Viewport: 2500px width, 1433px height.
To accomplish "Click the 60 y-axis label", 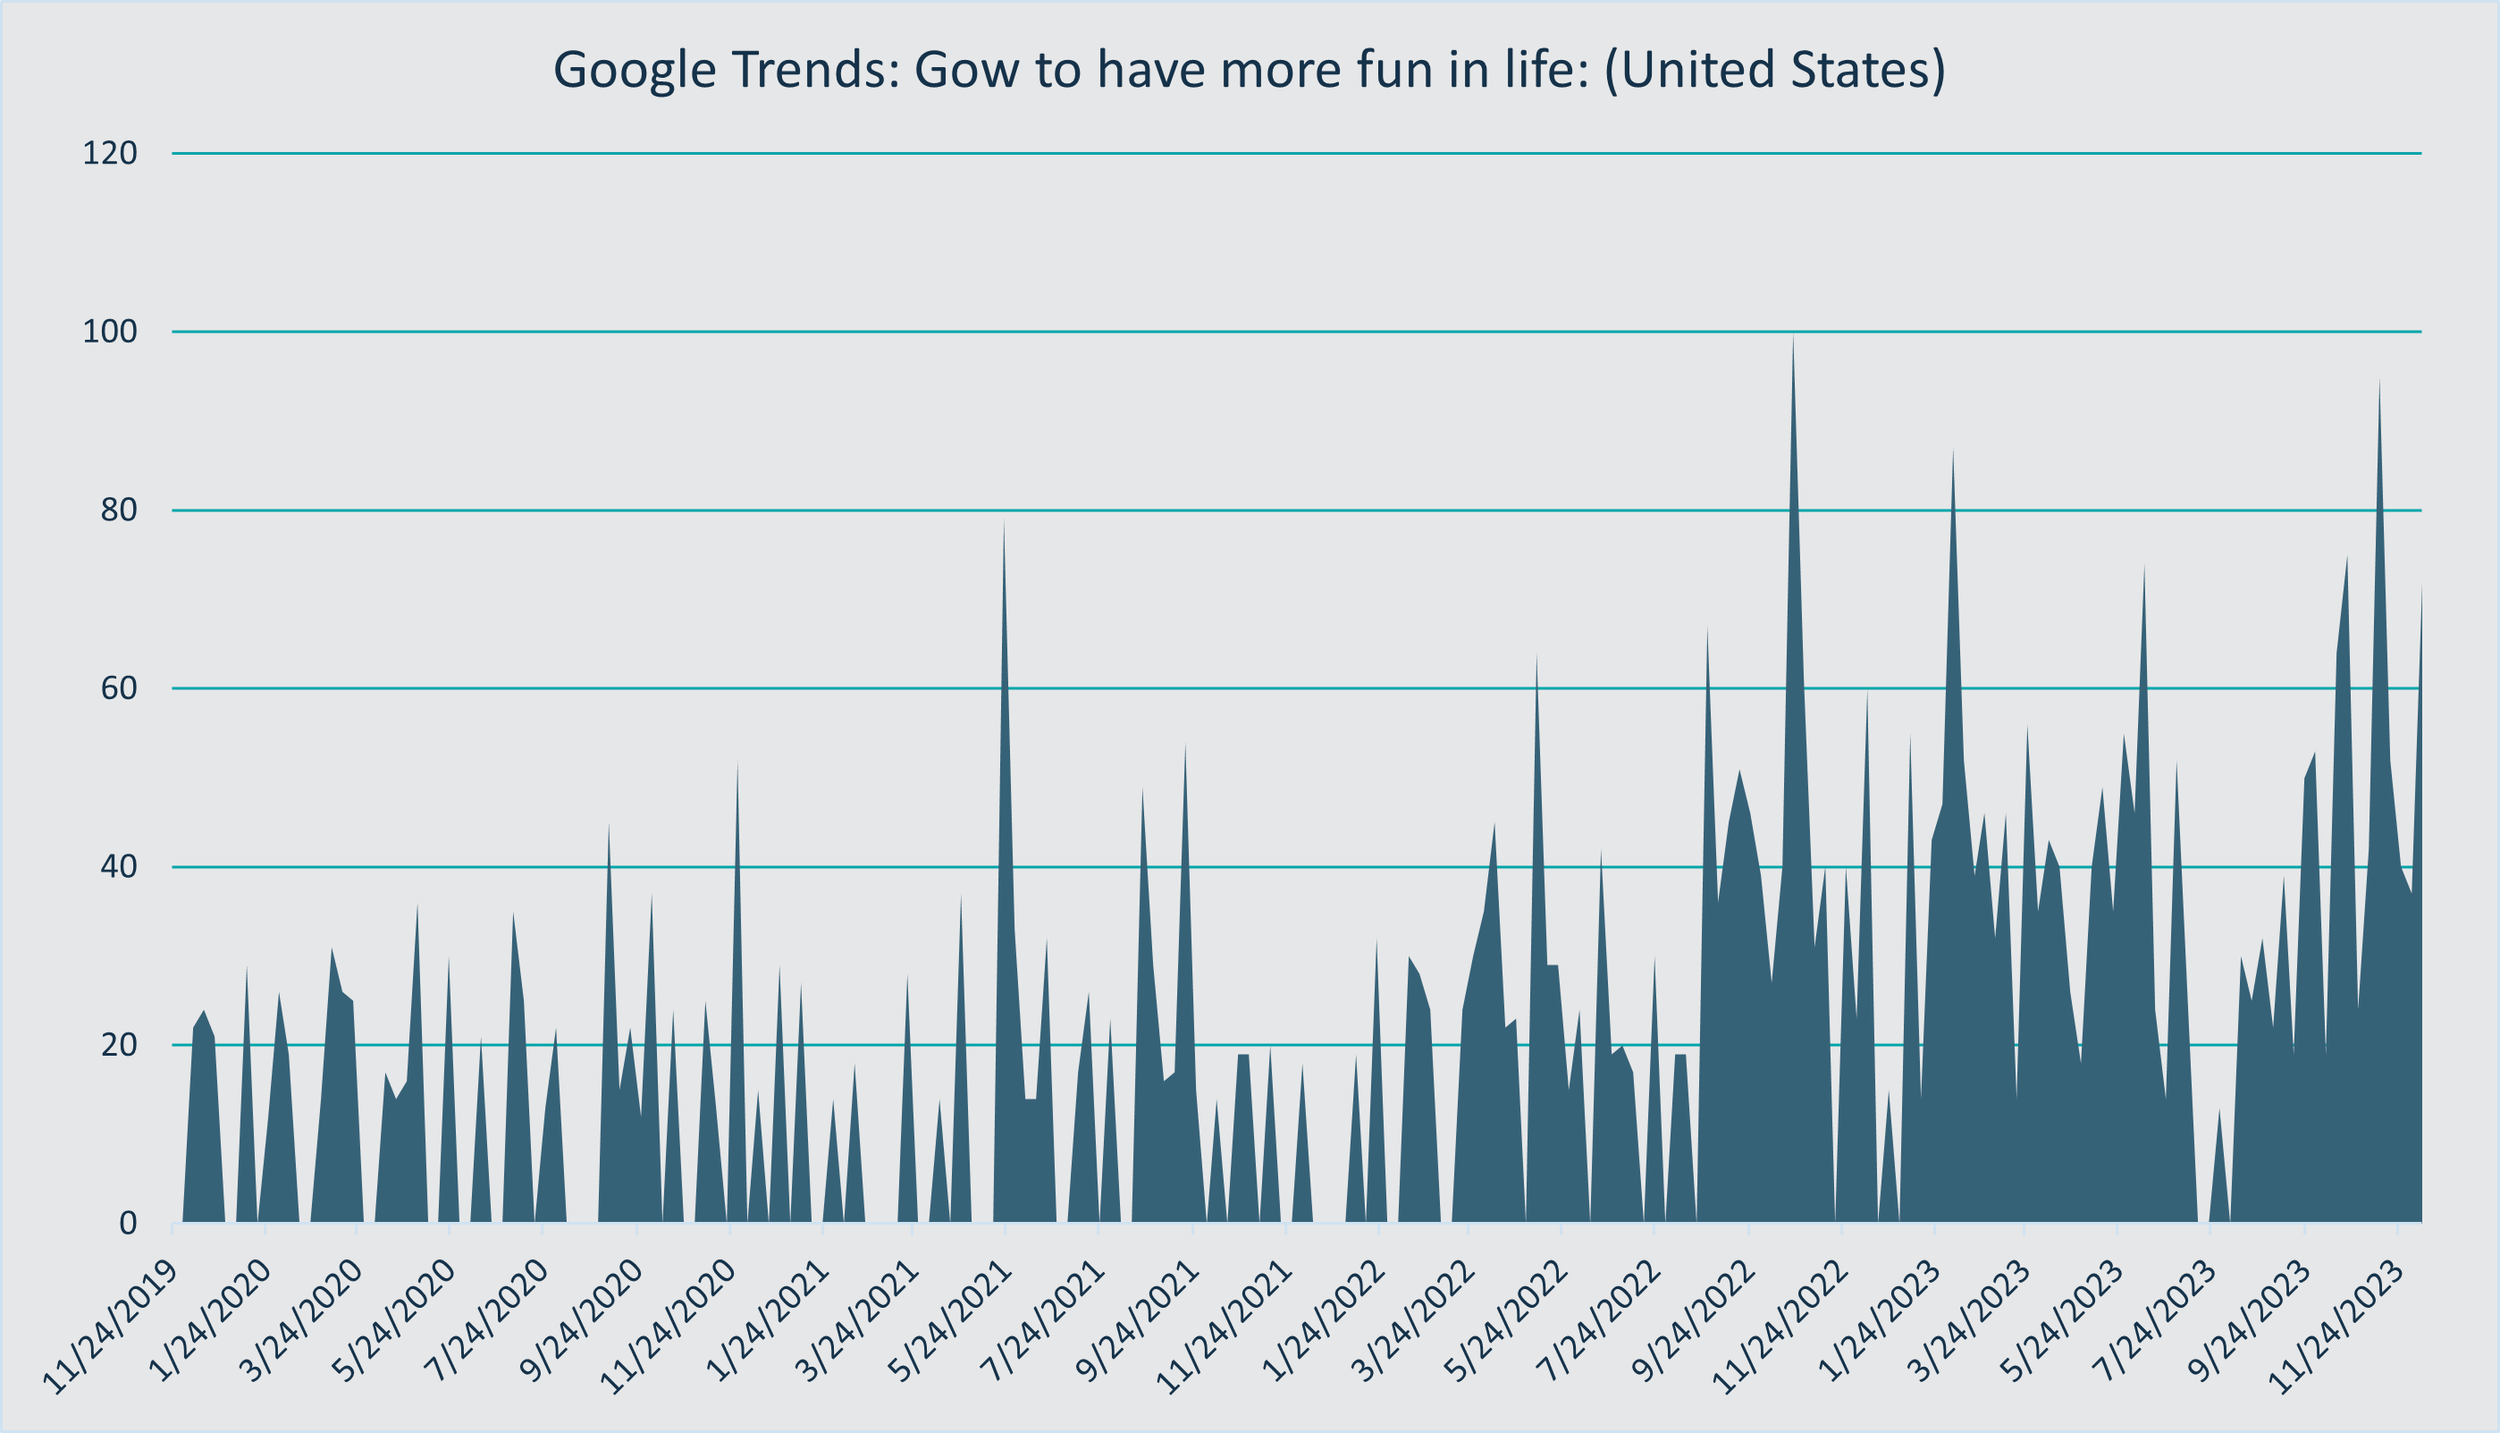I will [118, 689].
